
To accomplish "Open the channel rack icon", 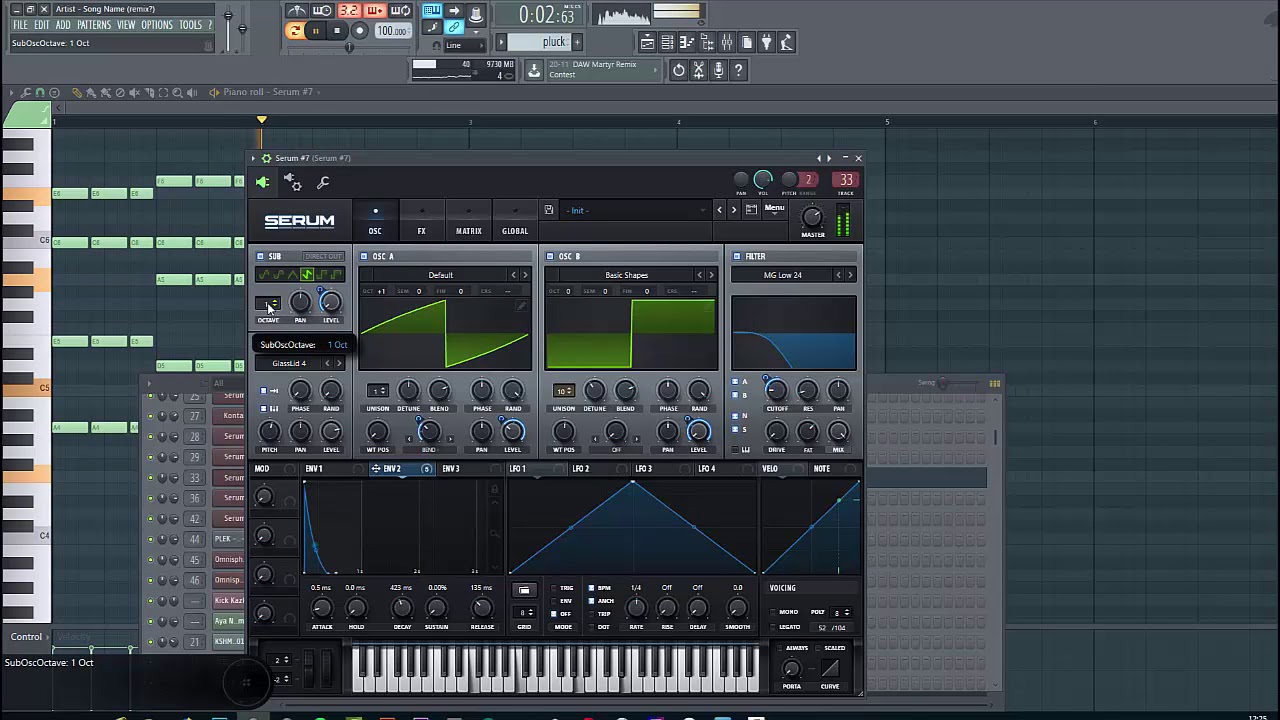I will (667, 42).
